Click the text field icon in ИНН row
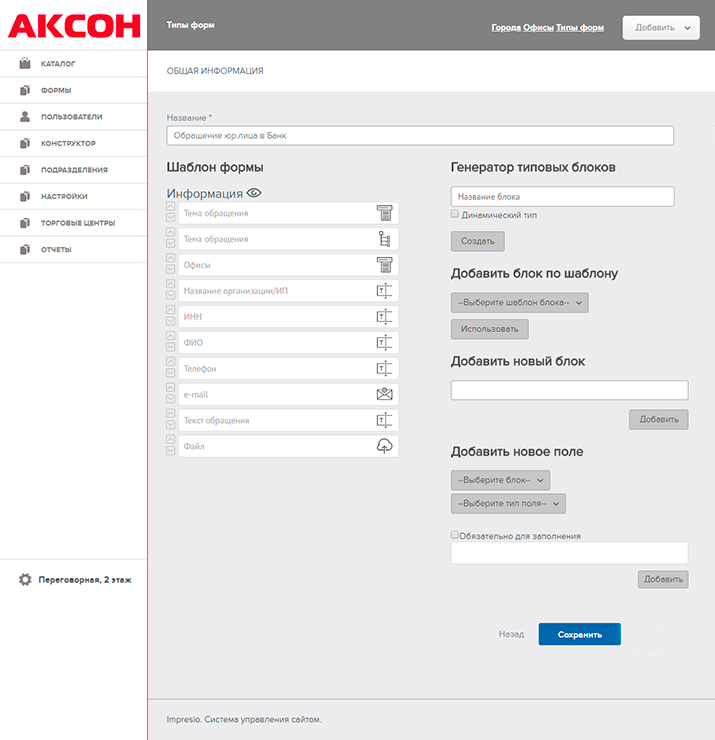 click(385, 317)
